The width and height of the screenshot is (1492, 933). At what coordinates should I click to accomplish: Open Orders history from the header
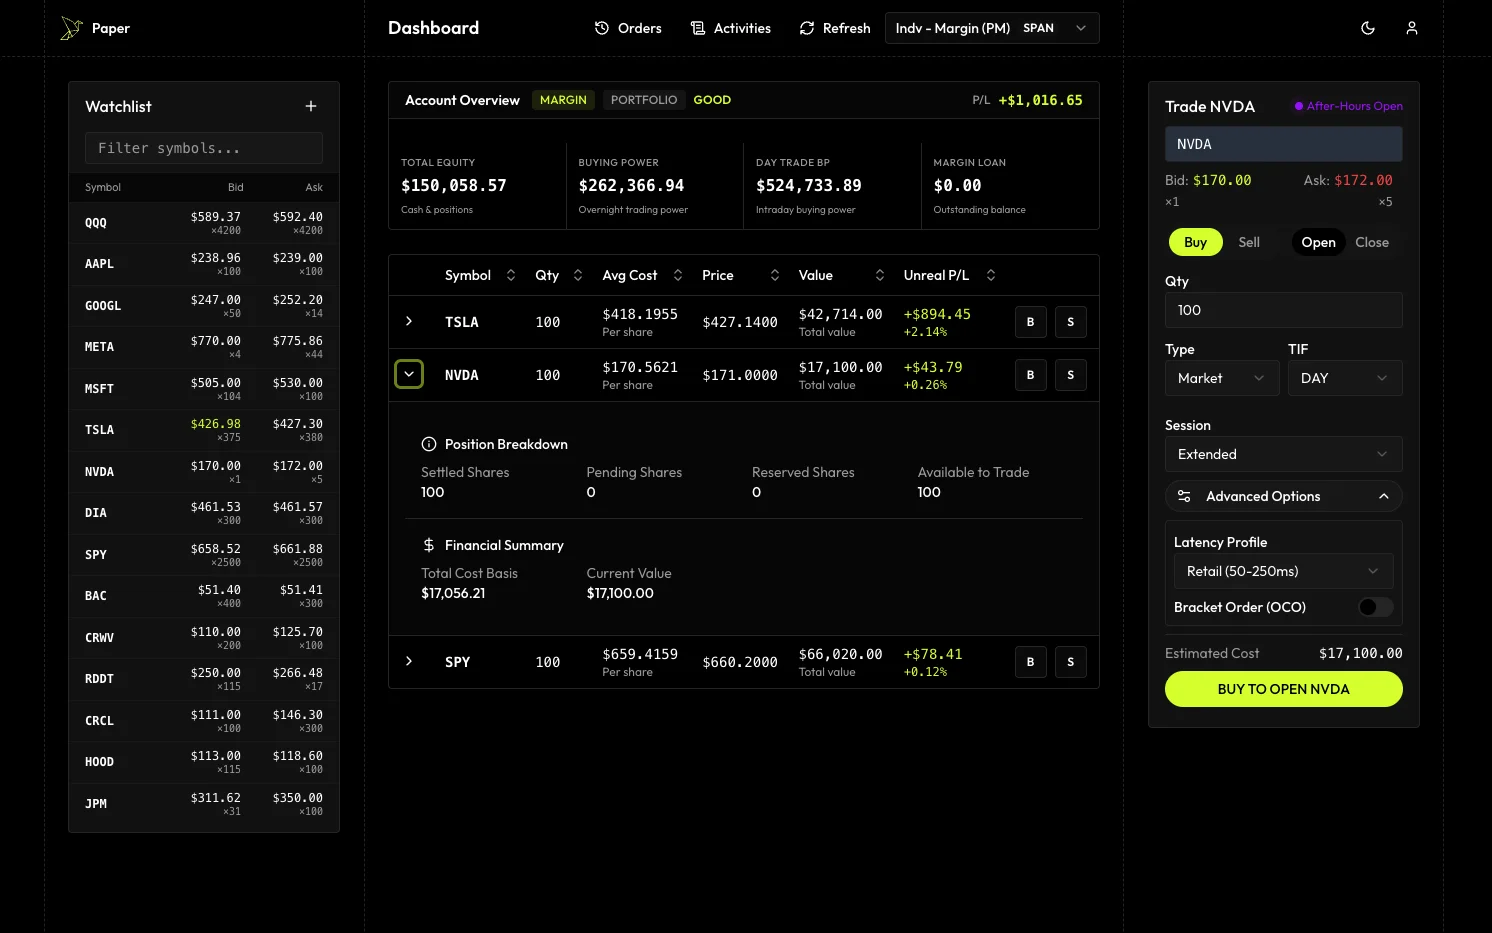[x=628, y=28]
